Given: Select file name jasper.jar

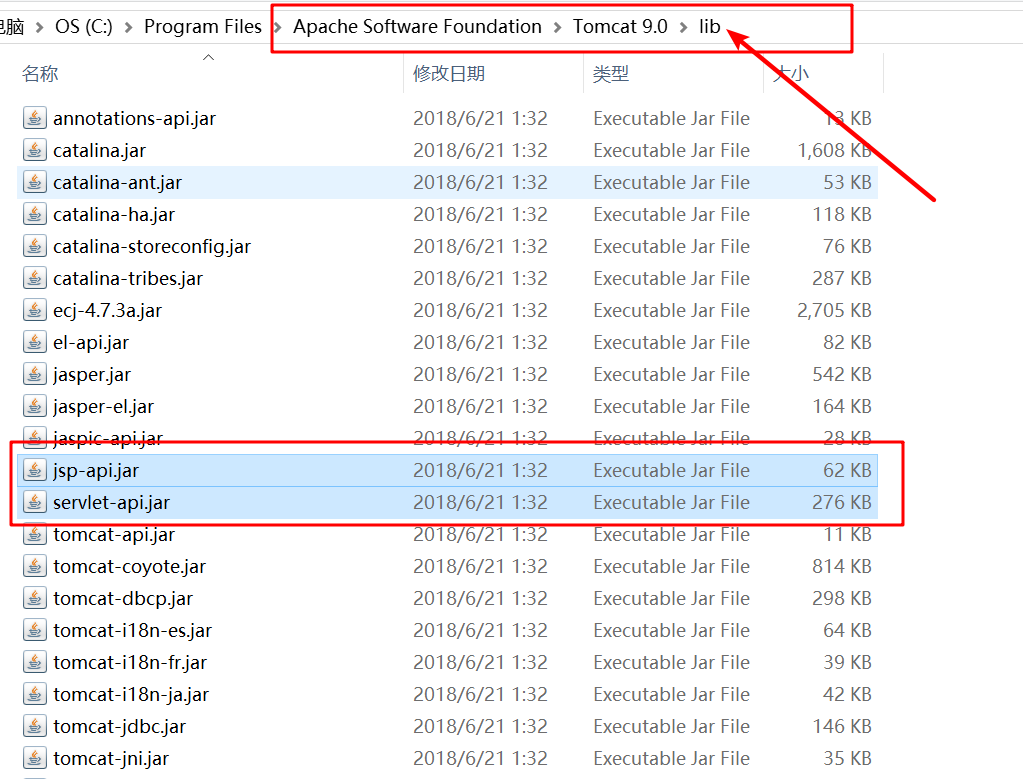Looking at the screenshot, I should pos(92,375).
